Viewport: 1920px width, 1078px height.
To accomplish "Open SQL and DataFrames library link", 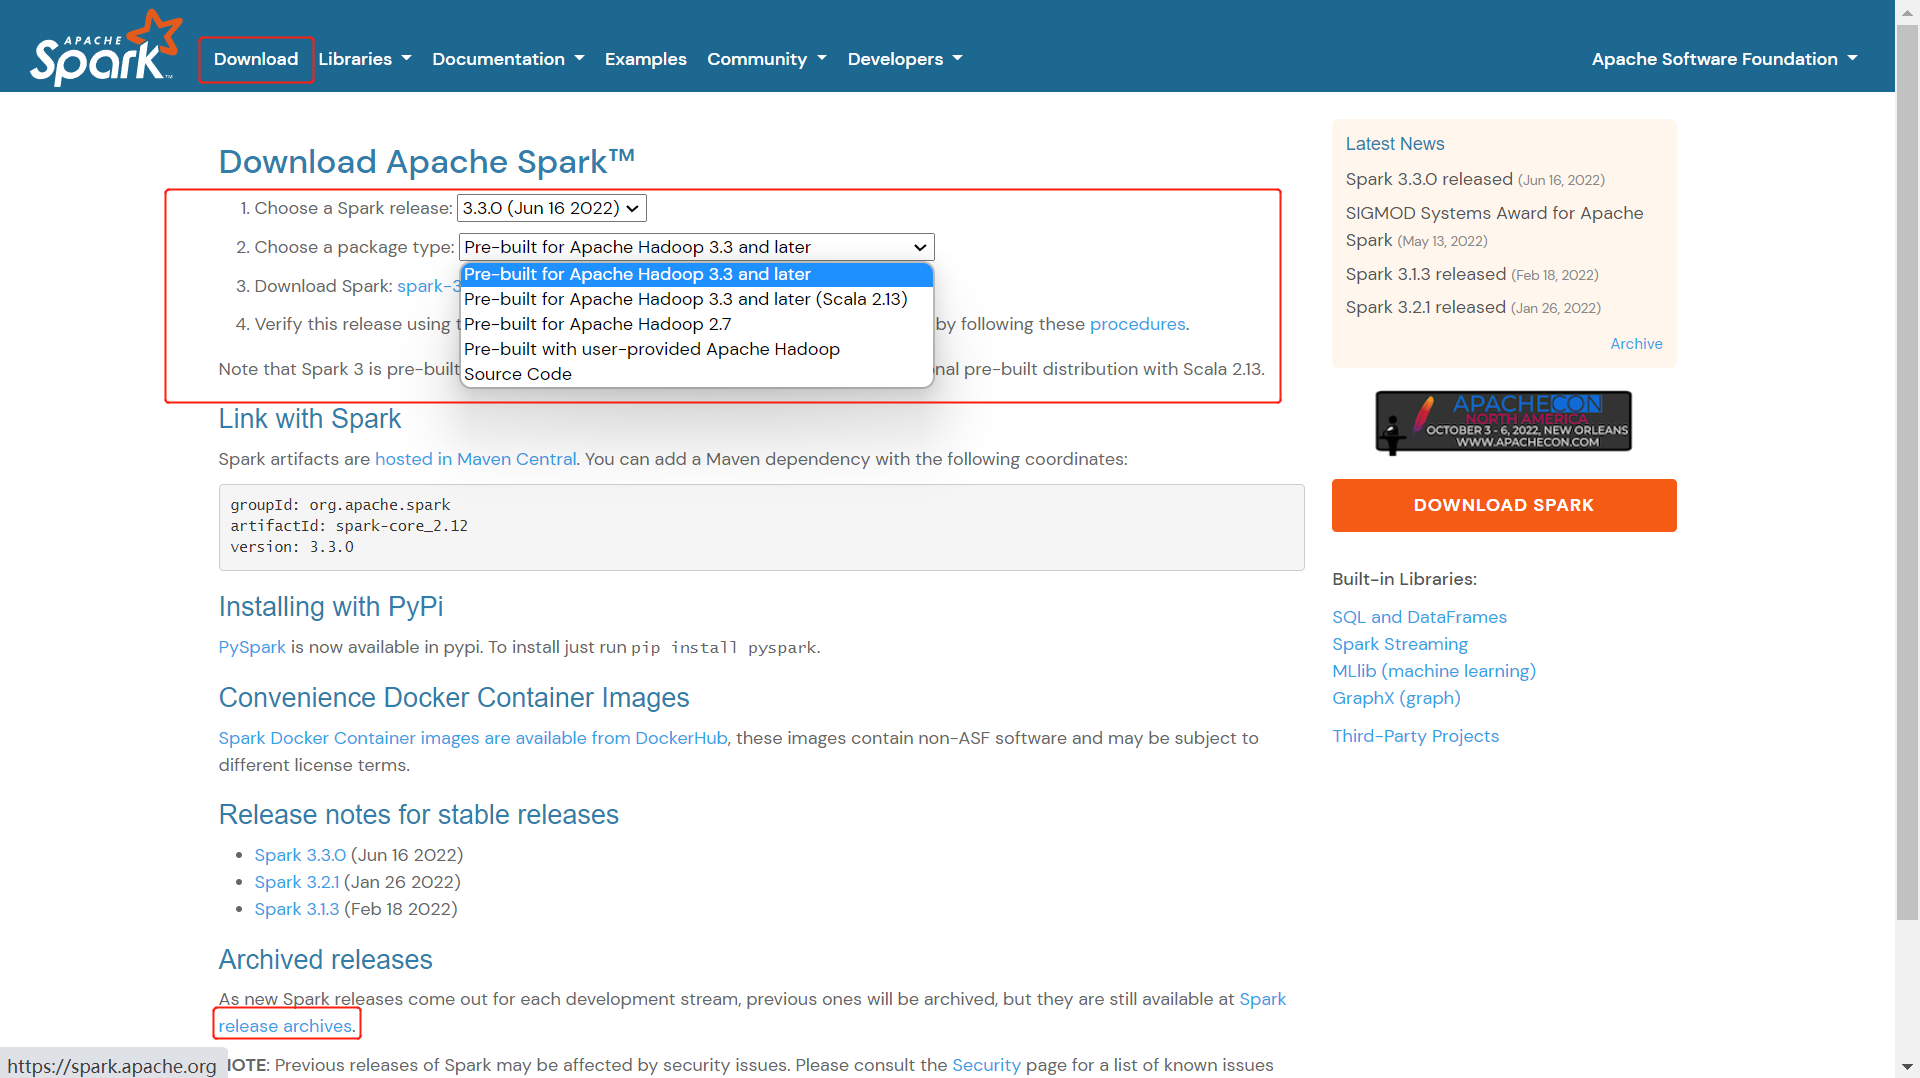I will click(1419, 617).
